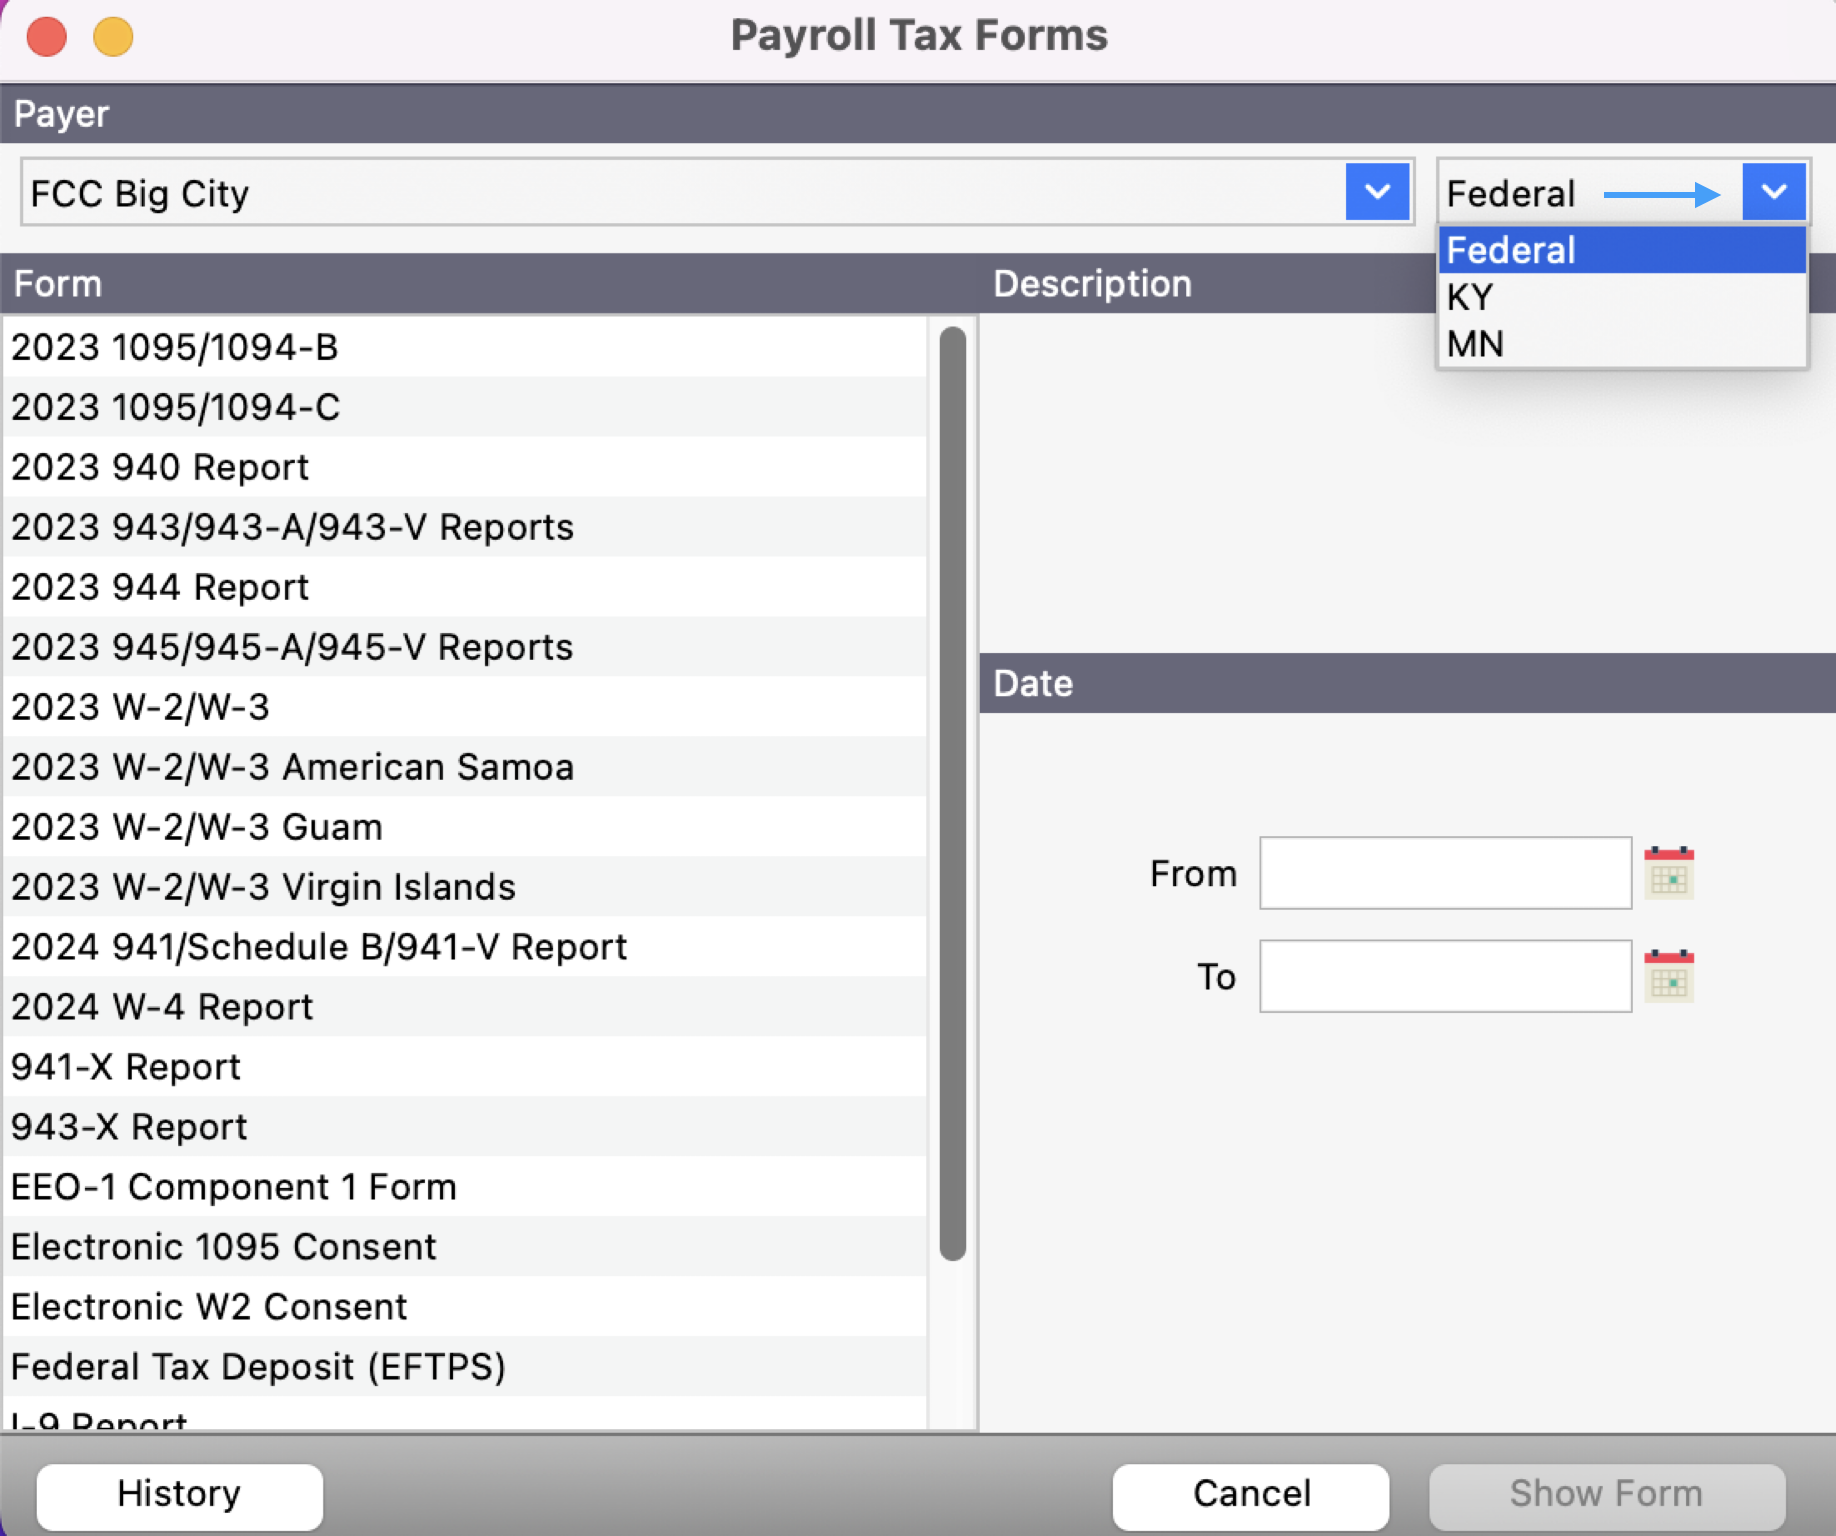Open the From date calendar picker
Image resolution: width=1836 pixels, height=1536 pixels.
1668,874
